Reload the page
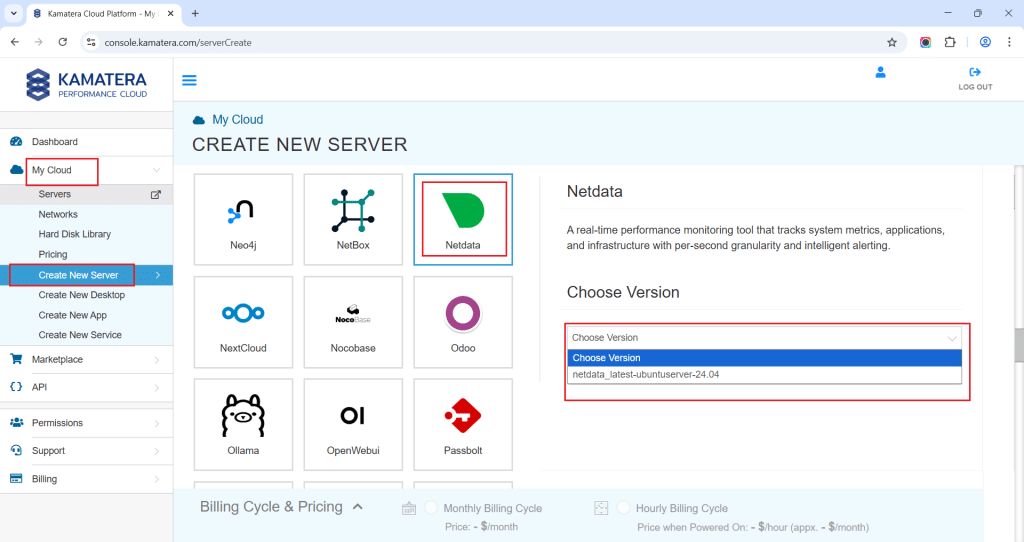1024x542 pixels. 63,42
